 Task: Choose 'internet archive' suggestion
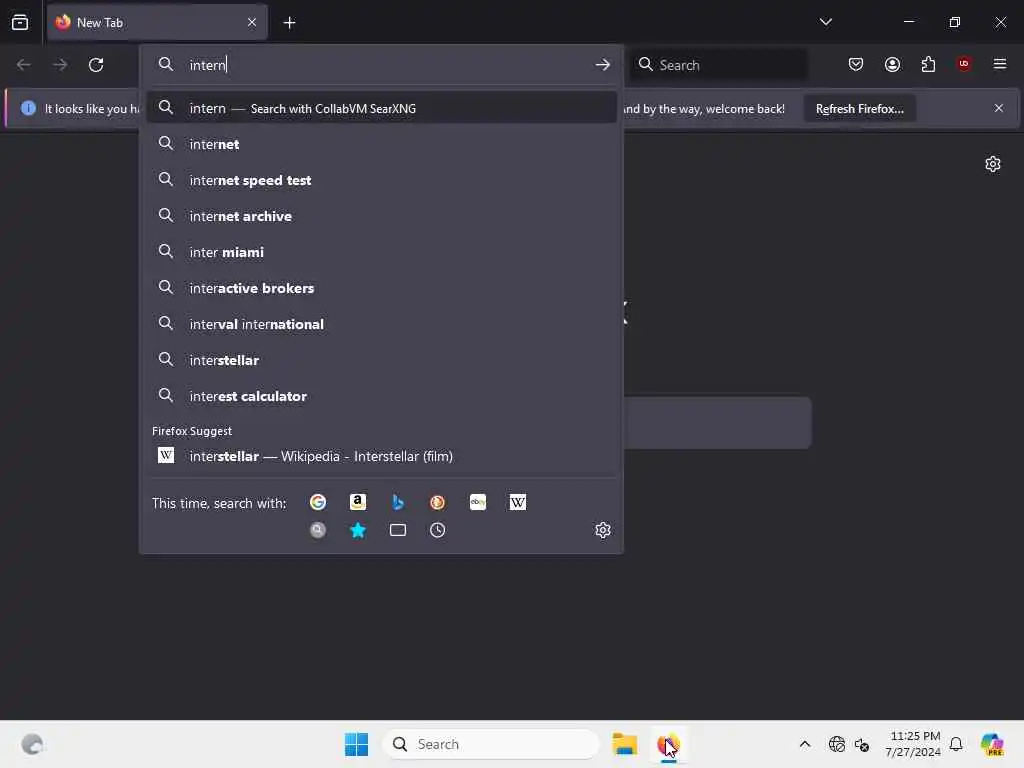[381, 216]
